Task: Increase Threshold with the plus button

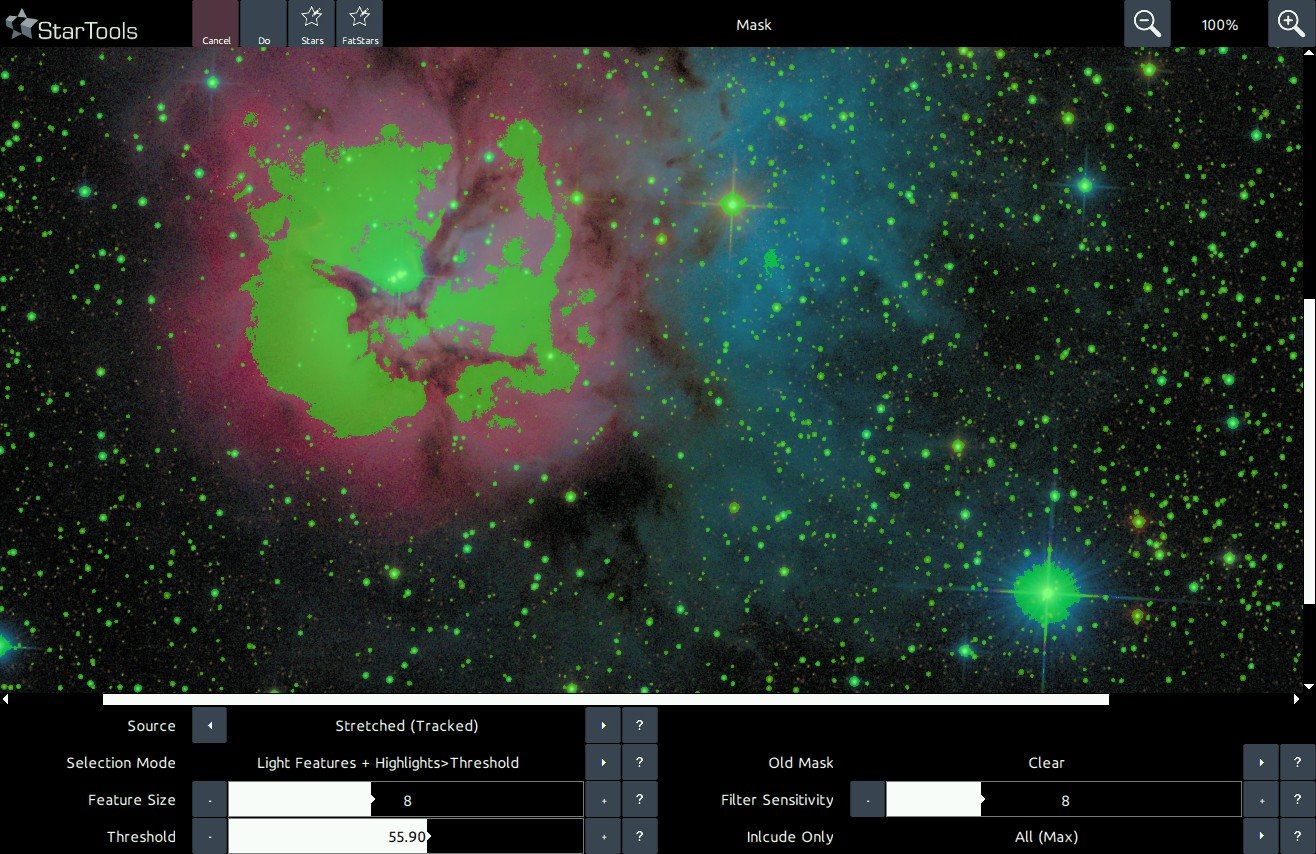Action: [x=603, y=837]
